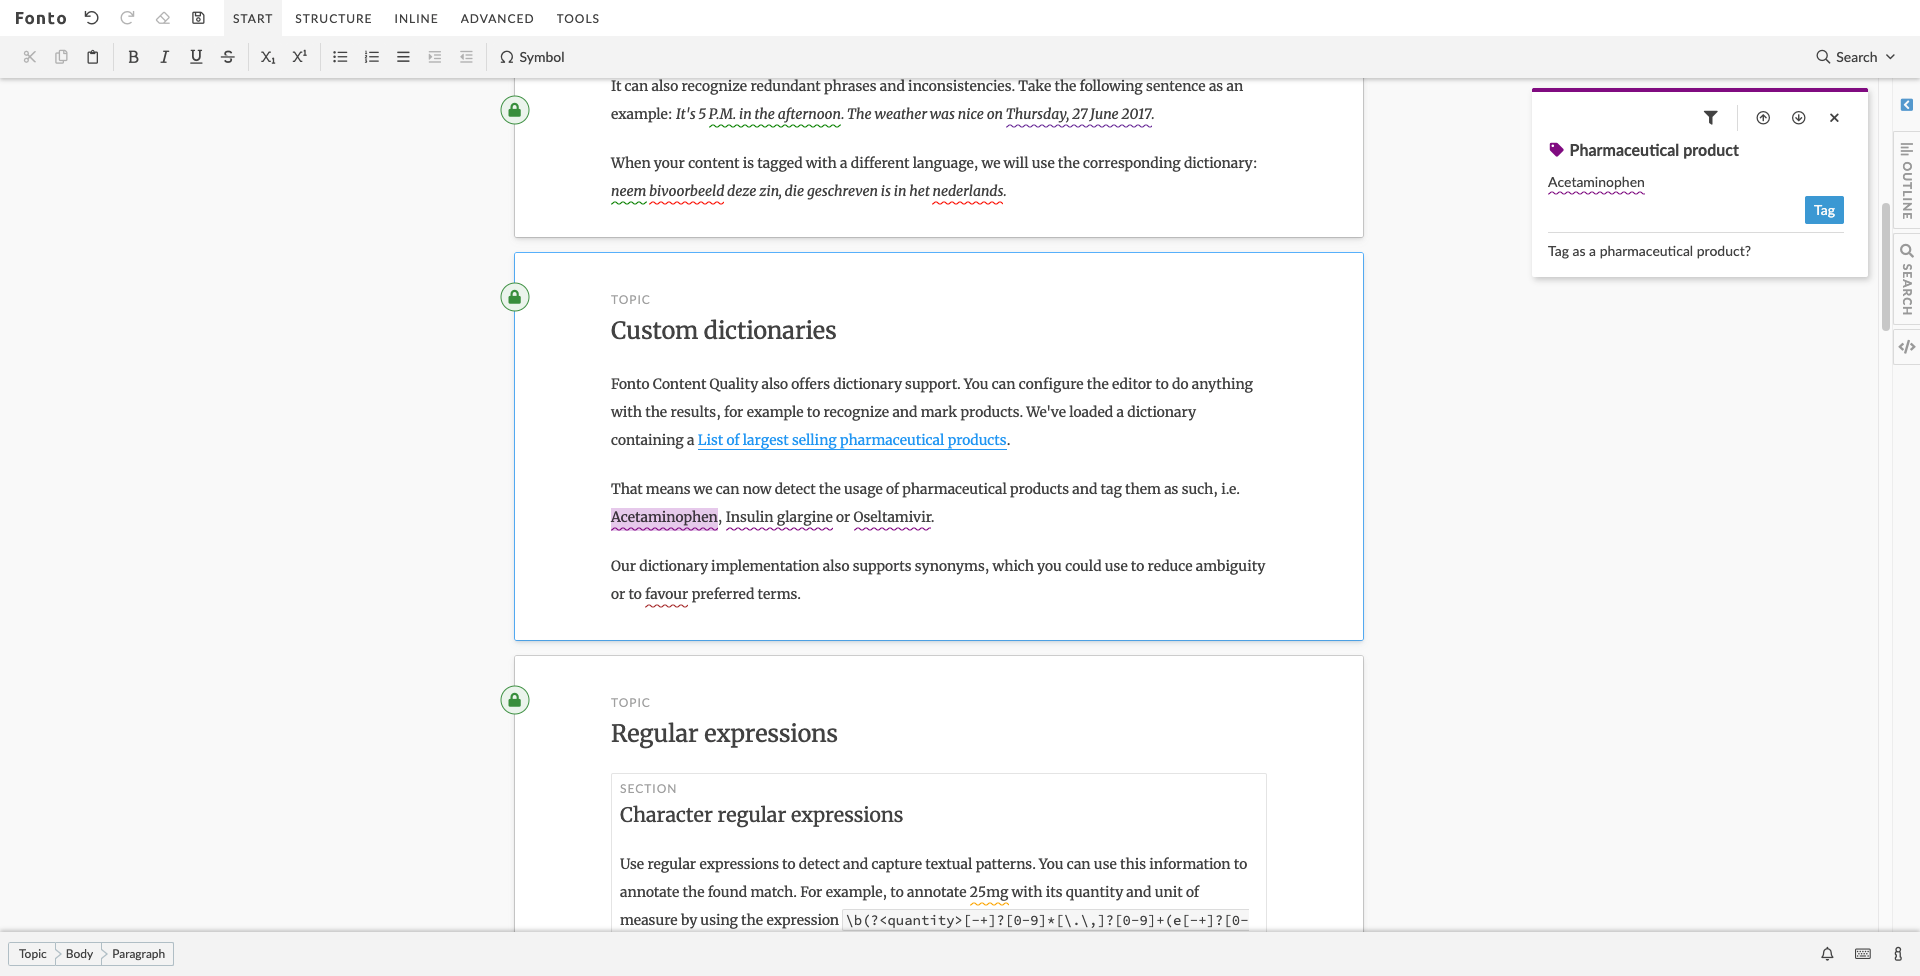Screen dimensions: 1920x976
Task: Insert a bulleted list
Action: click(x=340, y=57)
